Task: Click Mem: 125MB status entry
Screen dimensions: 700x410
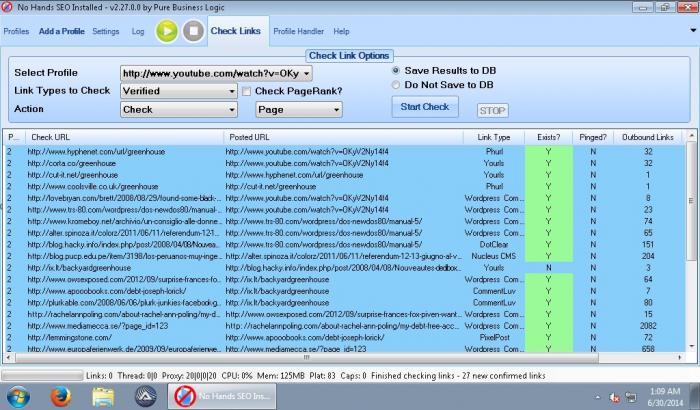Action: [280, 376]
